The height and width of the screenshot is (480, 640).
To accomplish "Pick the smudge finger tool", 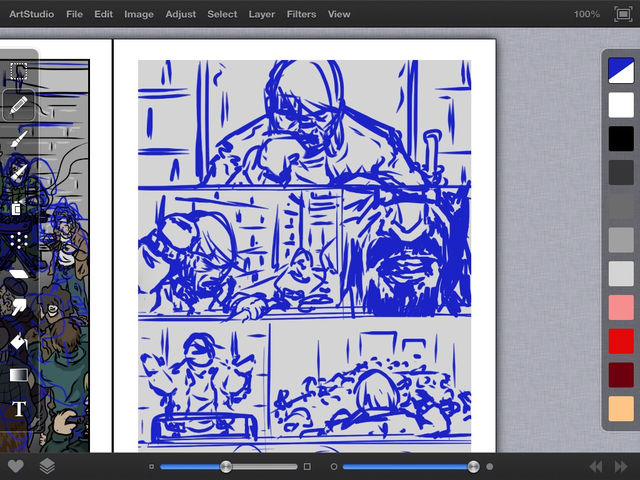I will [19, 307].
